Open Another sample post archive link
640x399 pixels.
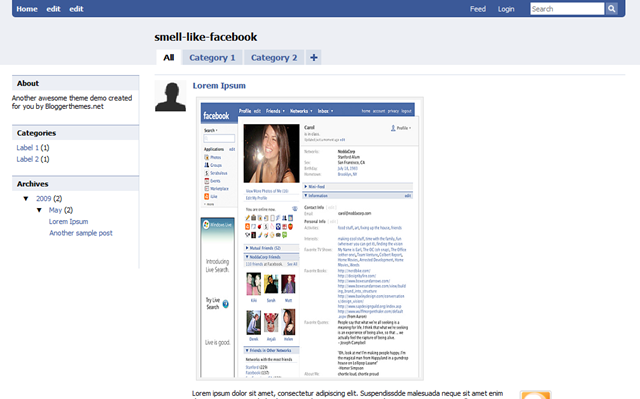point(81,233)
